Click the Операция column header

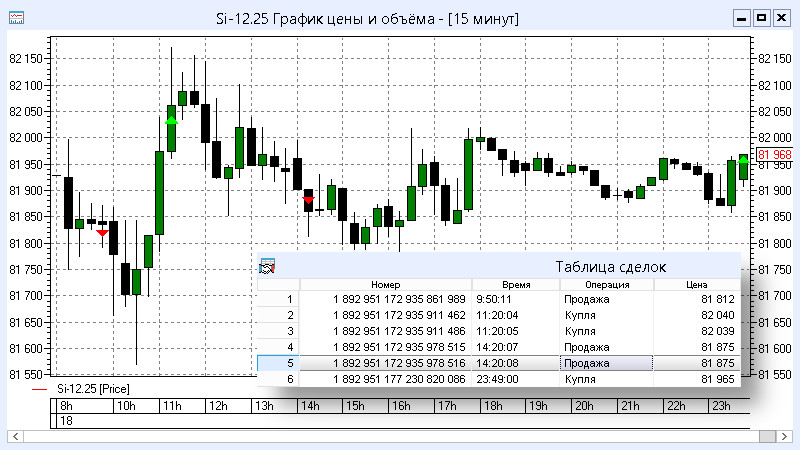606,285
